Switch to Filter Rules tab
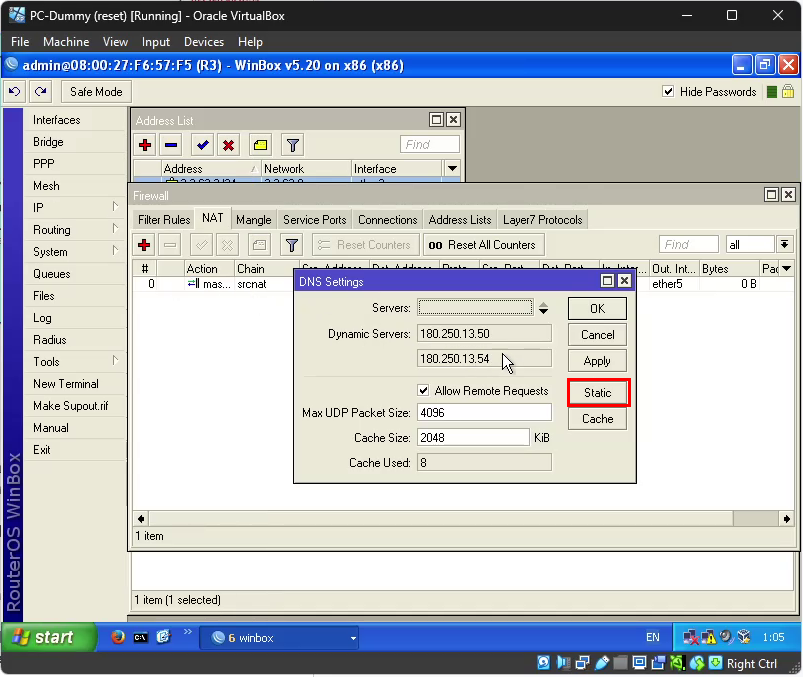Screen dimensions: 803x677 tap(164, 220)
